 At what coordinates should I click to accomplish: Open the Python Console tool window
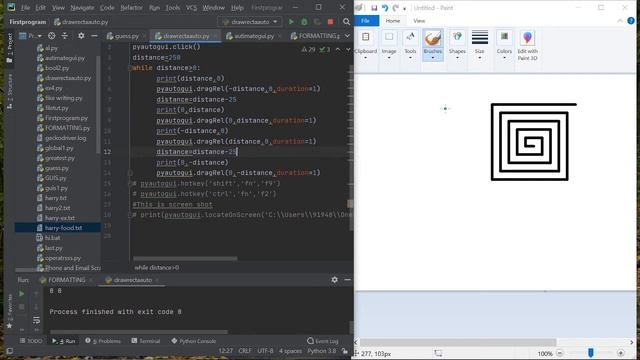click(193, 341)
